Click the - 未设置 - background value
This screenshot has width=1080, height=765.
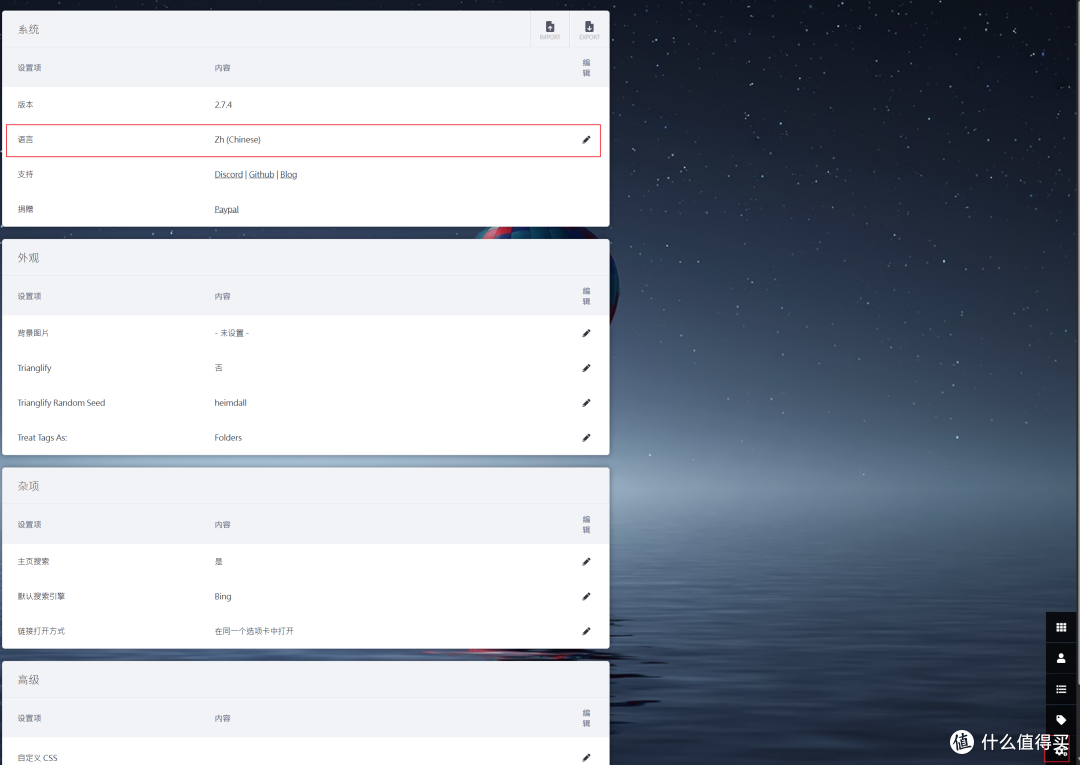pos(231,333)
